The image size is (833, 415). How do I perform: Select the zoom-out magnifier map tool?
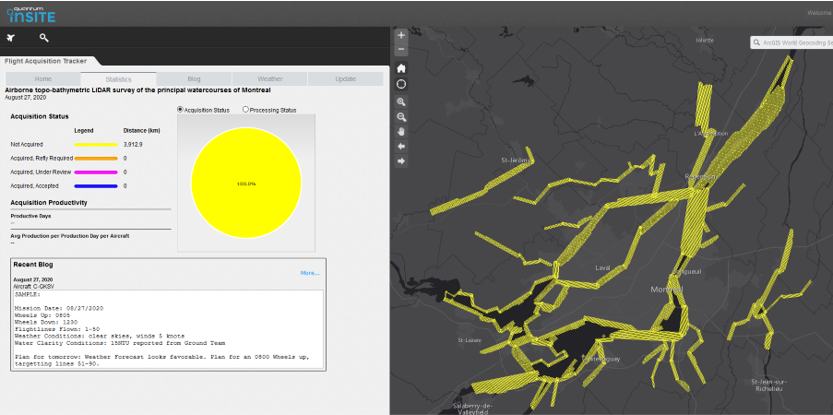401,117
